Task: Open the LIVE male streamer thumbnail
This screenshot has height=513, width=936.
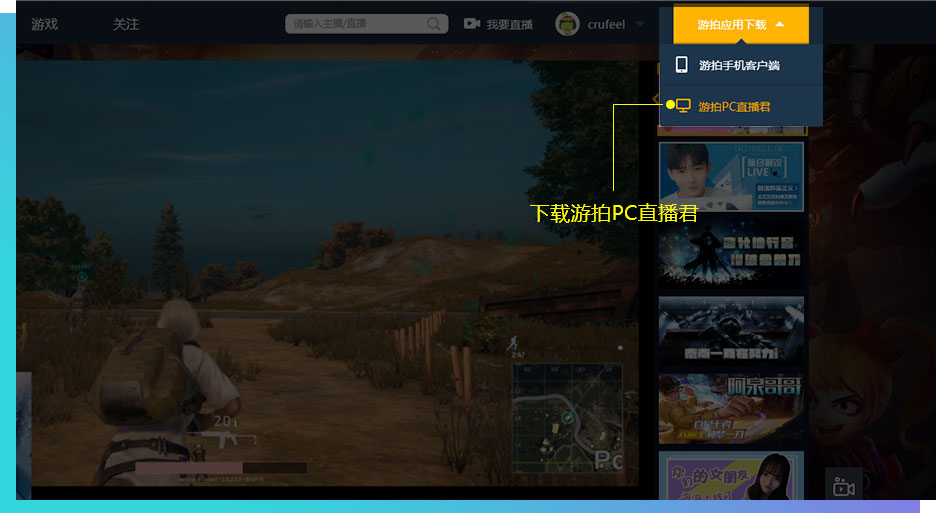Action: (x=730, y=177)
